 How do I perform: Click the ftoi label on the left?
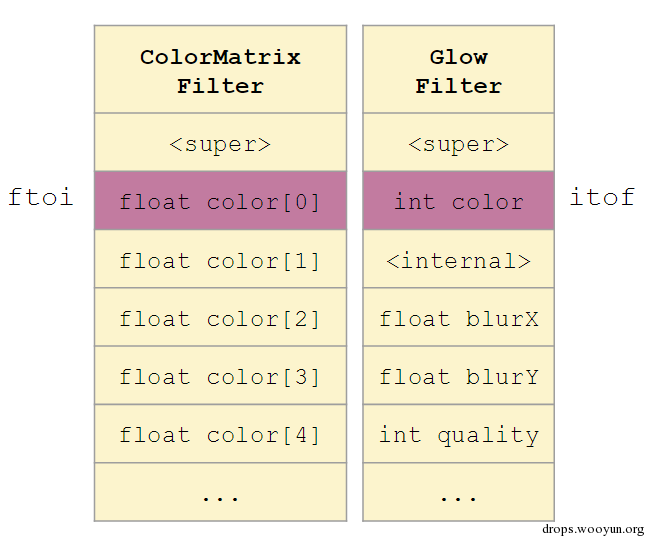coord(40,197)
